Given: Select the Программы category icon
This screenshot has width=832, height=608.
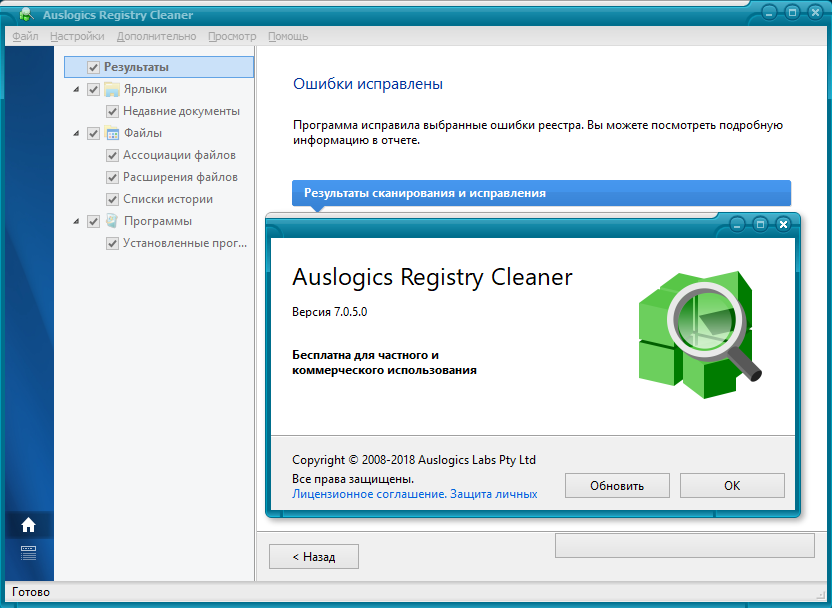Looking at the screenshot, I should [x=112, y=221].
